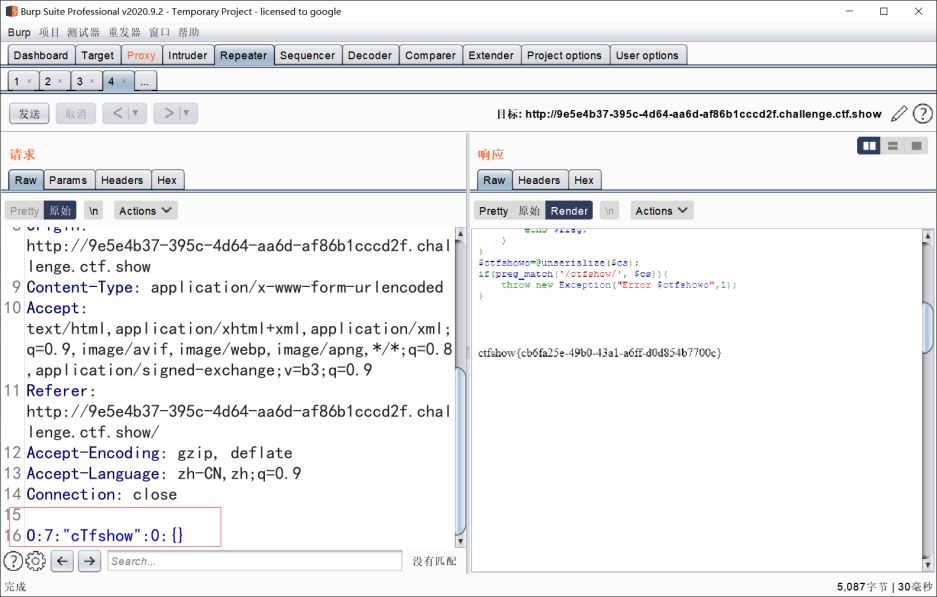Open response Actions dropdown
The height and width of the screenshot is (597, 937).
tap(662, 211)
